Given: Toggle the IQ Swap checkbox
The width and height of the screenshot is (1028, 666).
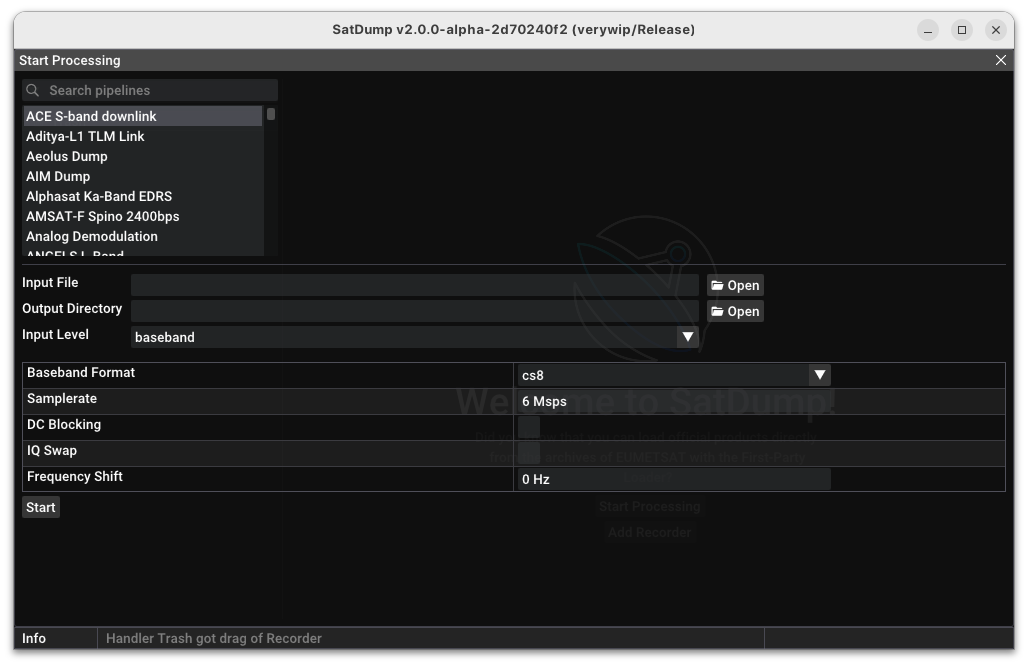Looking at the screenshot, I should pos(529,452).
